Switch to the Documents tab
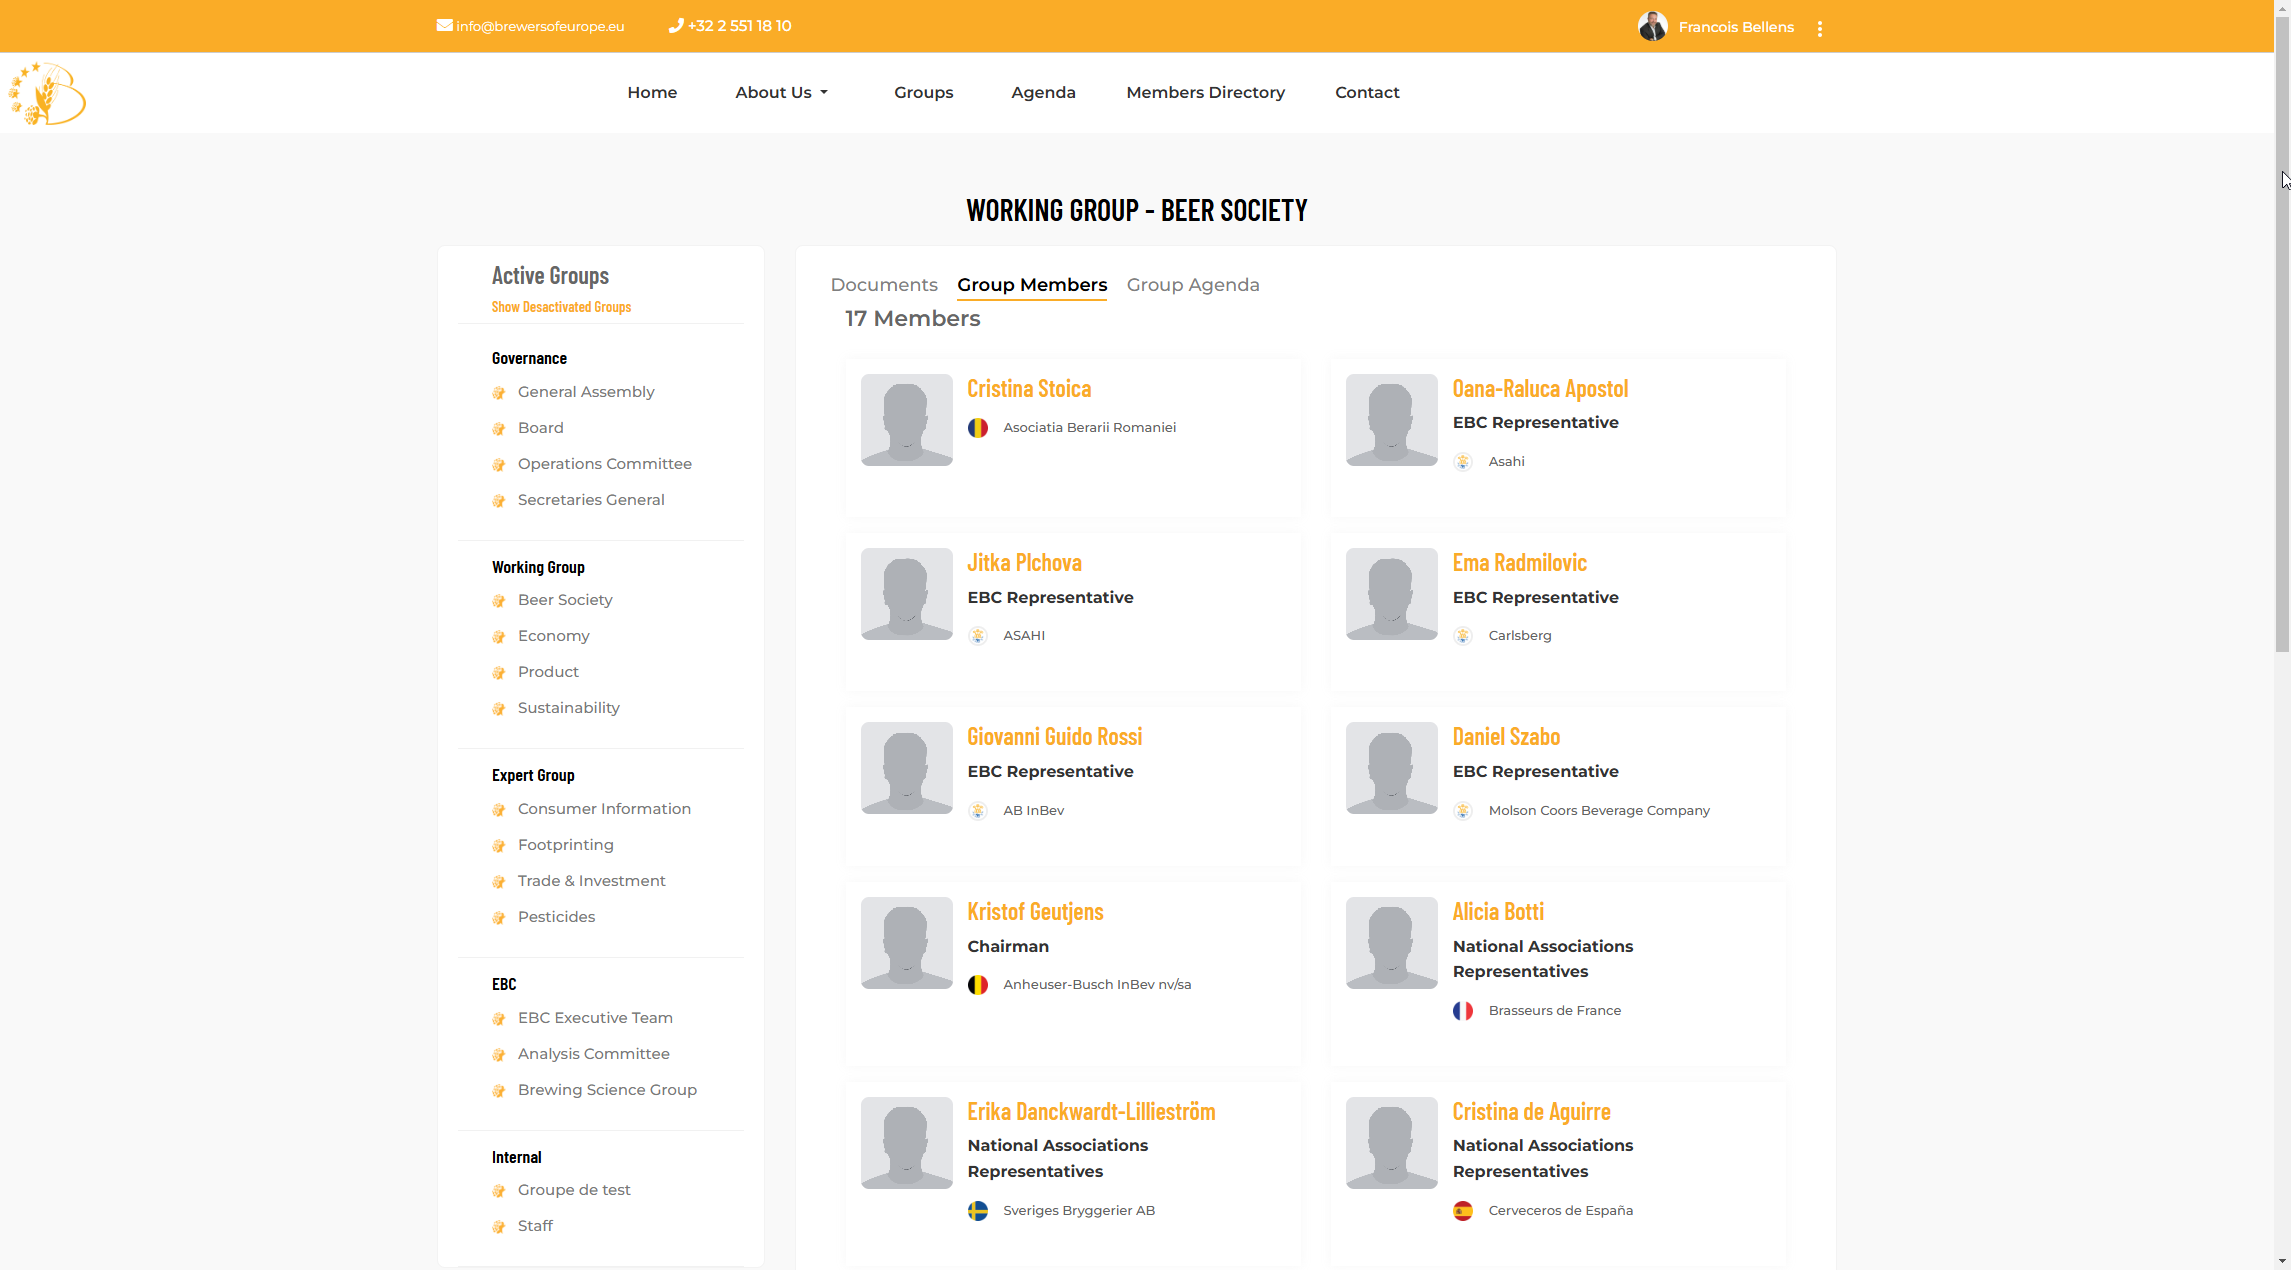 click(x=883, y=285)
